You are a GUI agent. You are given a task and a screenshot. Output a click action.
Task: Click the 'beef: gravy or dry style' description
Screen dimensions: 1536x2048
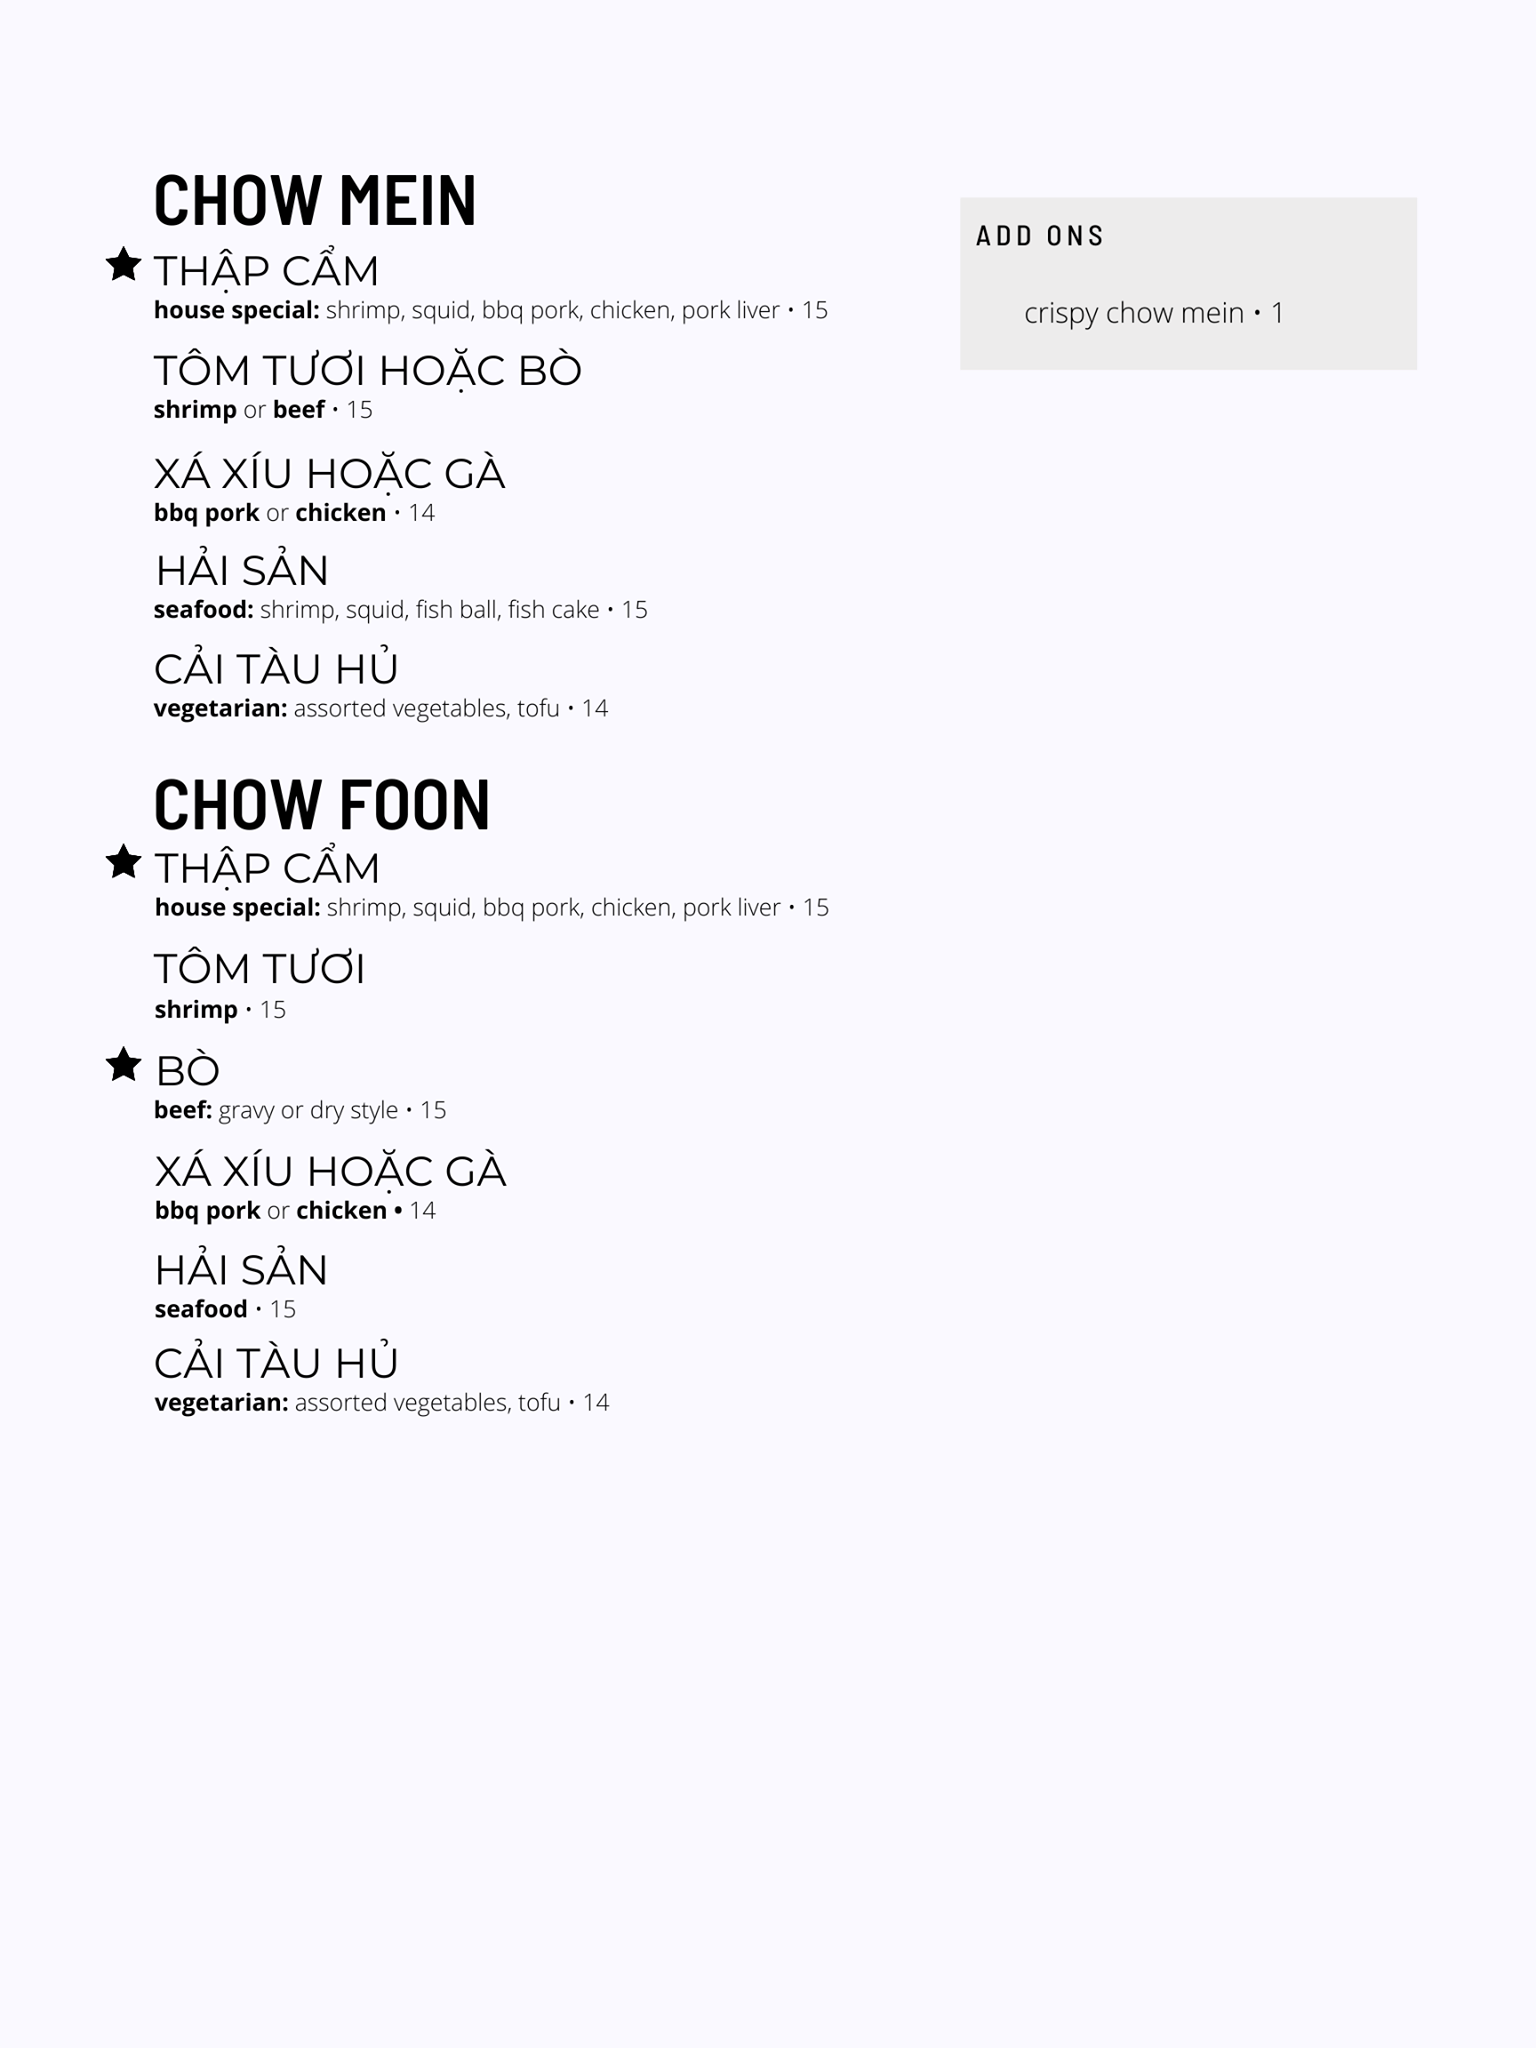pos(300,1110)
